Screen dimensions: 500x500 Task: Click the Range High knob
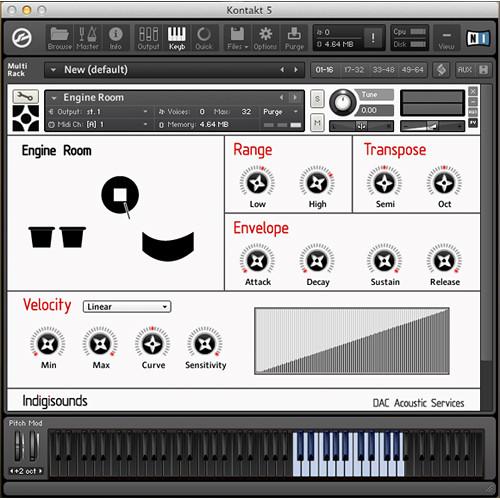pos(317,182)
